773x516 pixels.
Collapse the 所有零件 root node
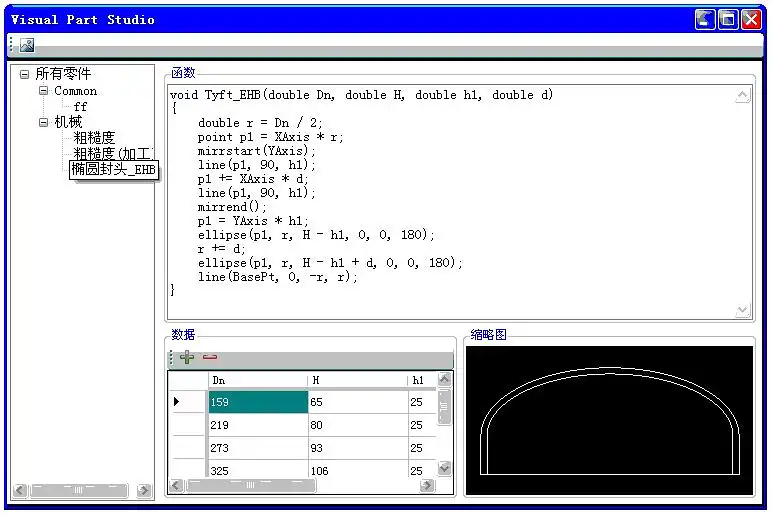(24, 75)
